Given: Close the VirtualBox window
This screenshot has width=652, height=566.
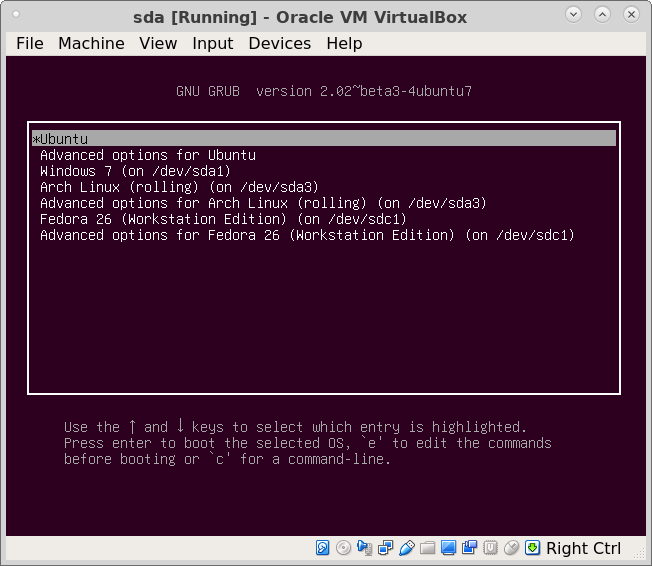Looking at the screenshot, I should coord(631,15).
